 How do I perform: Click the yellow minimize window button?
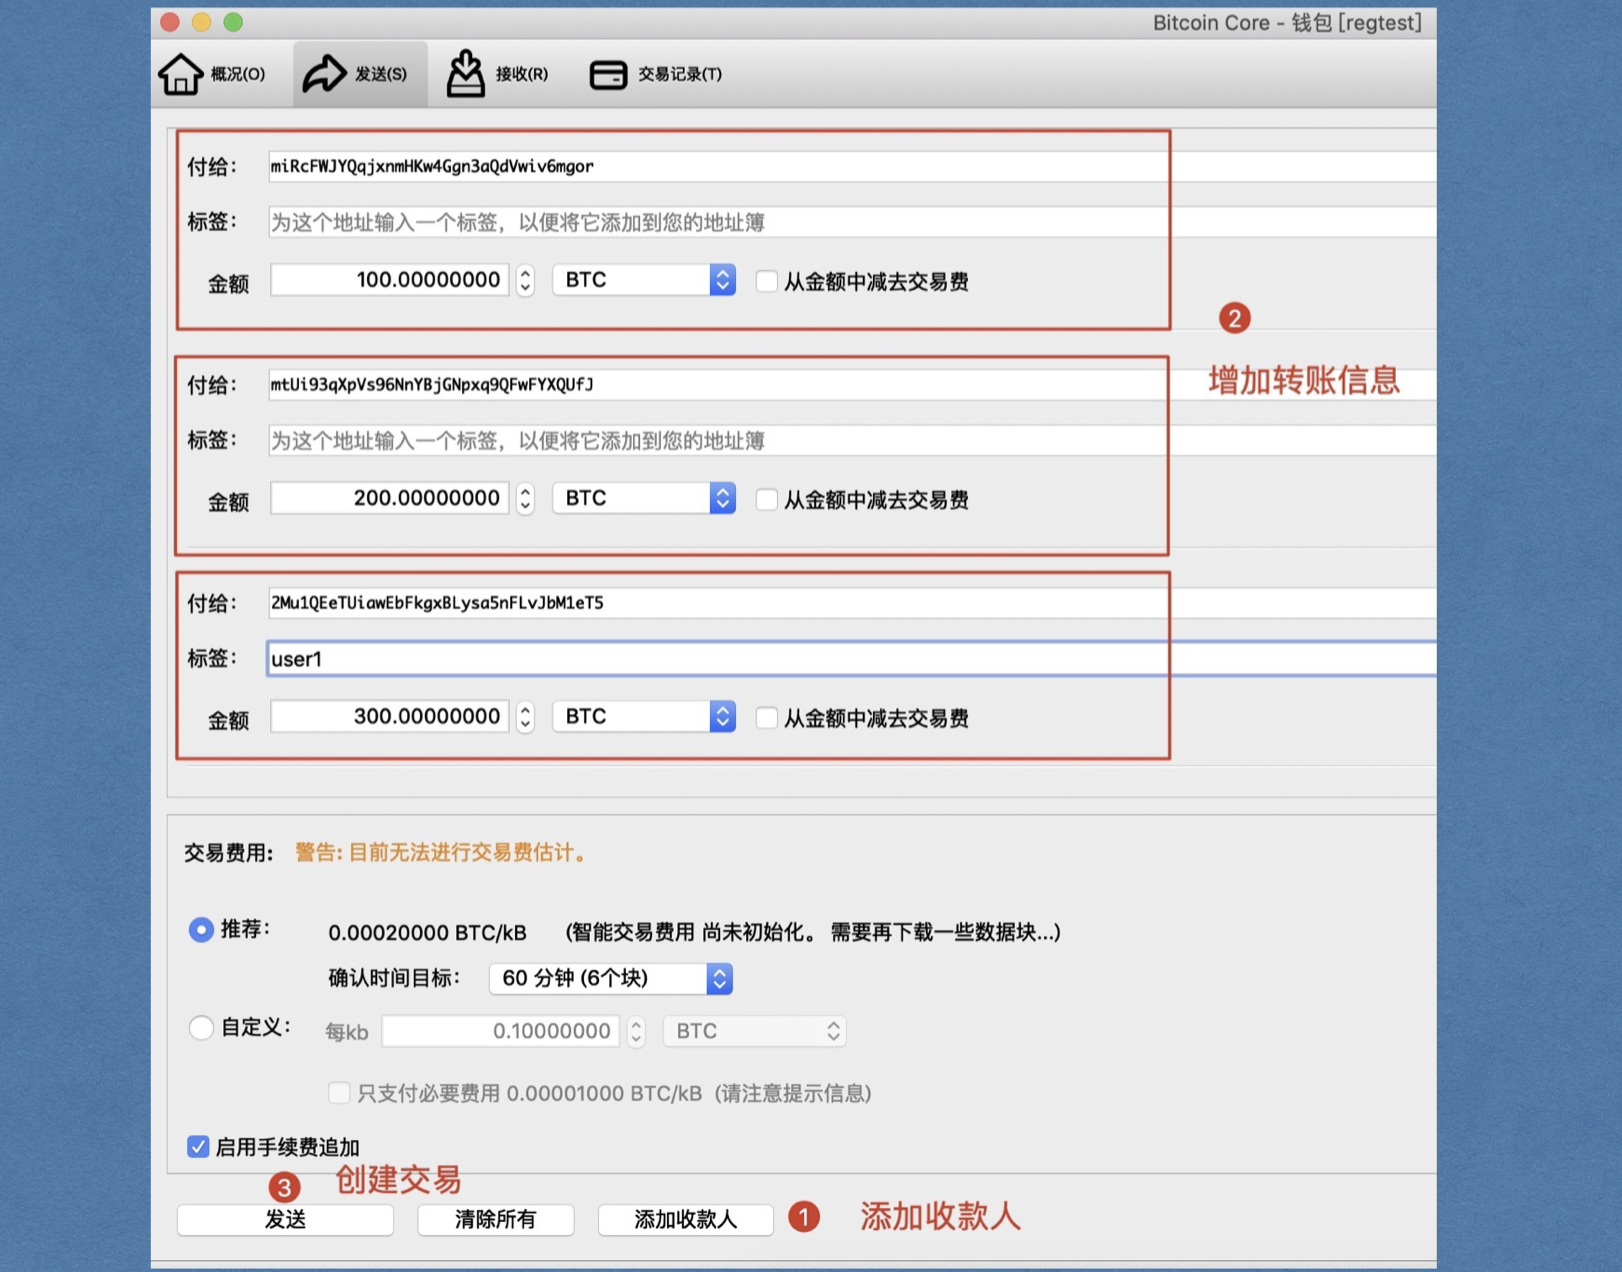(x=201, y=22)
